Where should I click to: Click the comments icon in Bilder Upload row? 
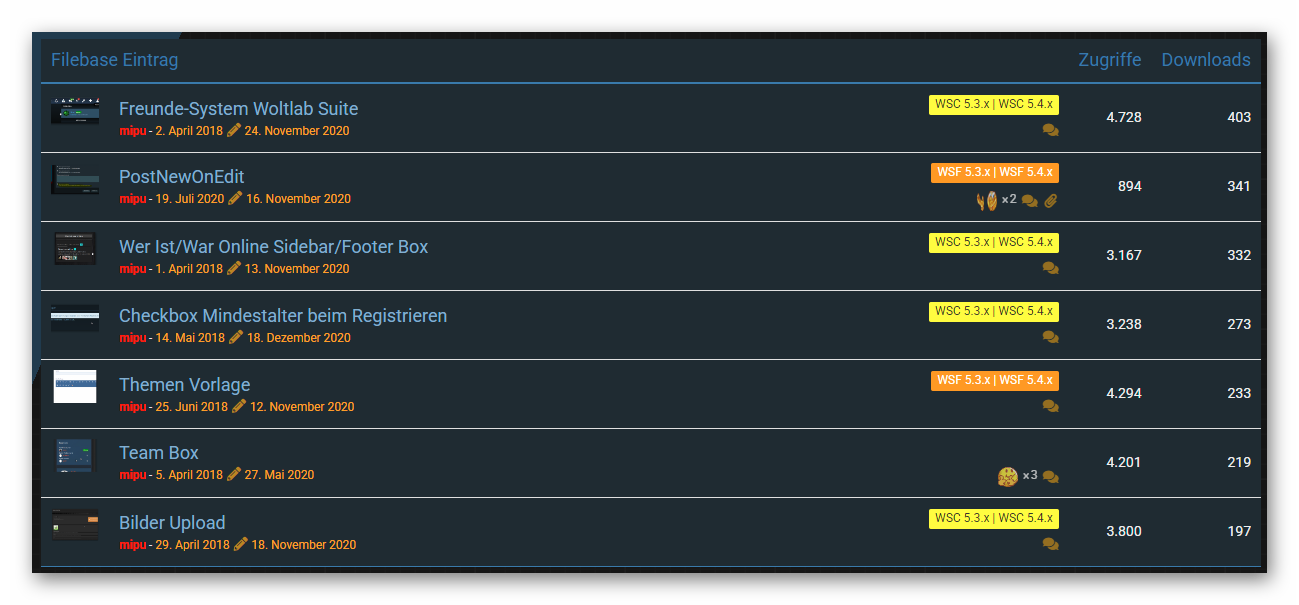click(1050, 544)
